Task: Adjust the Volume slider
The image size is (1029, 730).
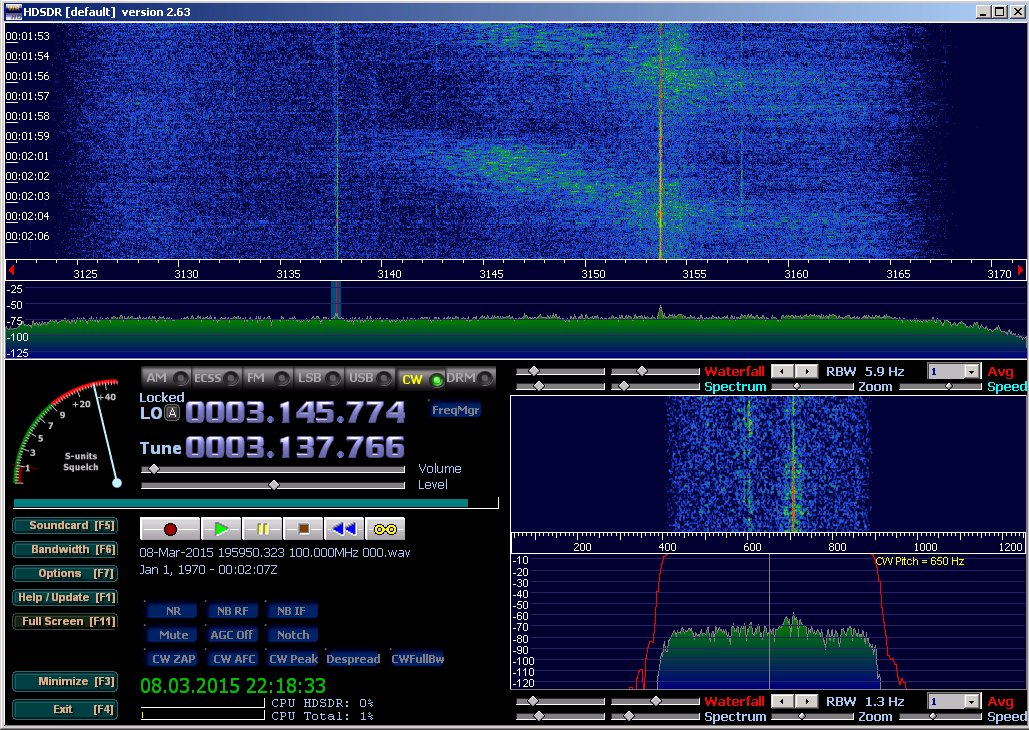Action: [x=273, y=469]
